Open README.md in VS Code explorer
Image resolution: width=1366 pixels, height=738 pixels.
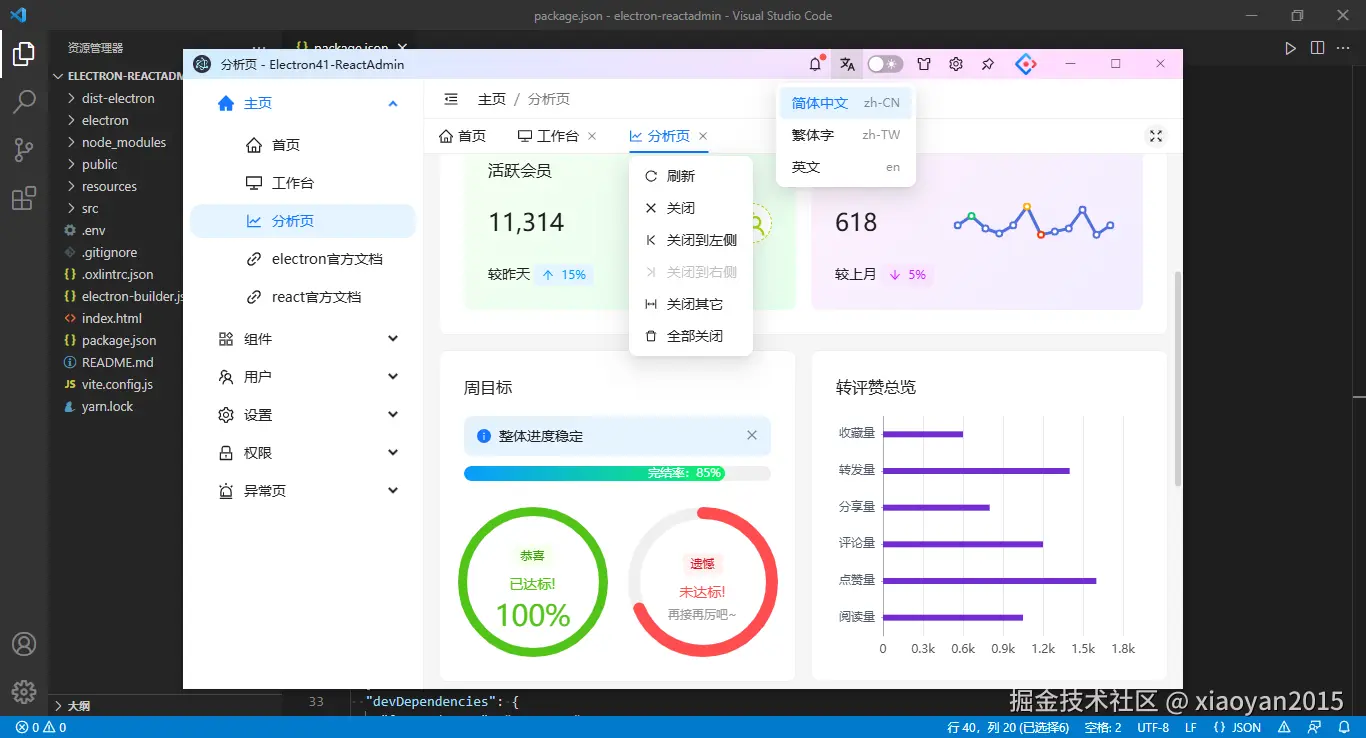(x=116, y=362)
